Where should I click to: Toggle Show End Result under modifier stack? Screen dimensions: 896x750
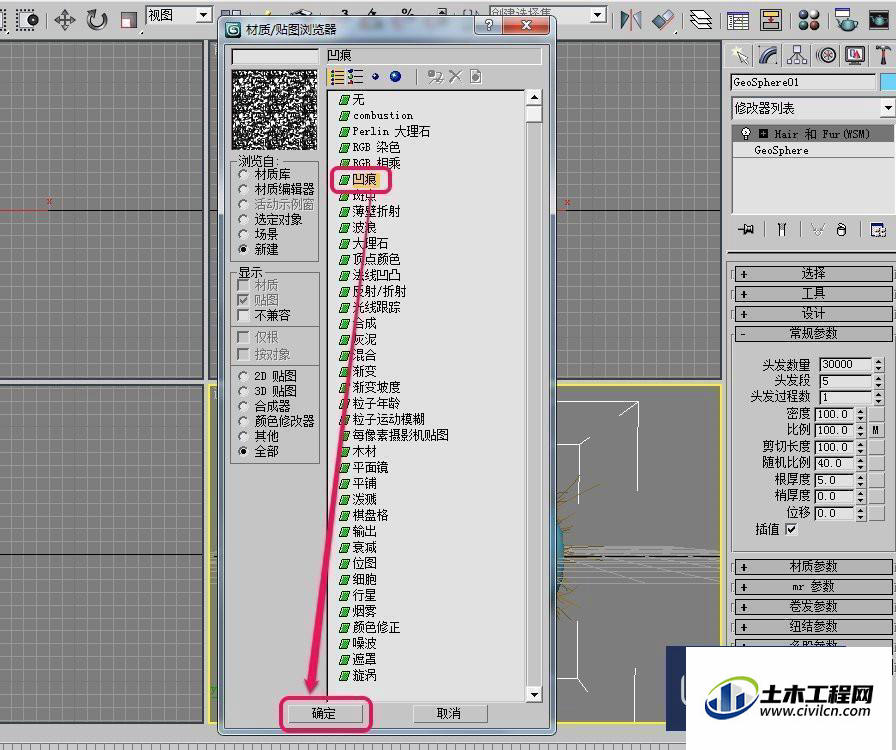782,229
